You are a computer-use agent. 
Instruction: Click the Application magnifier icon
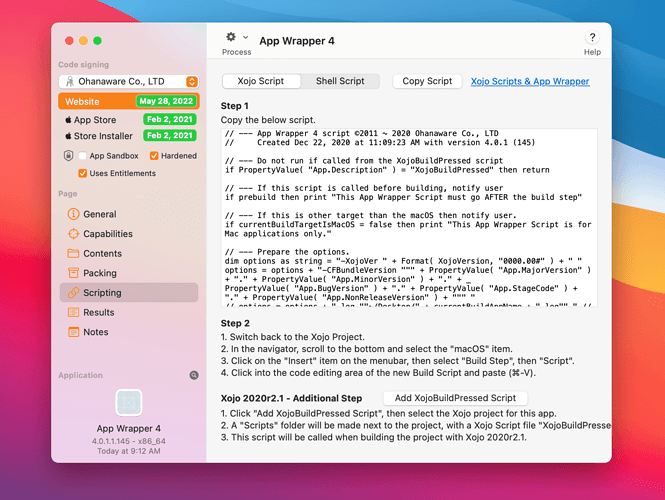coord(194,375)
